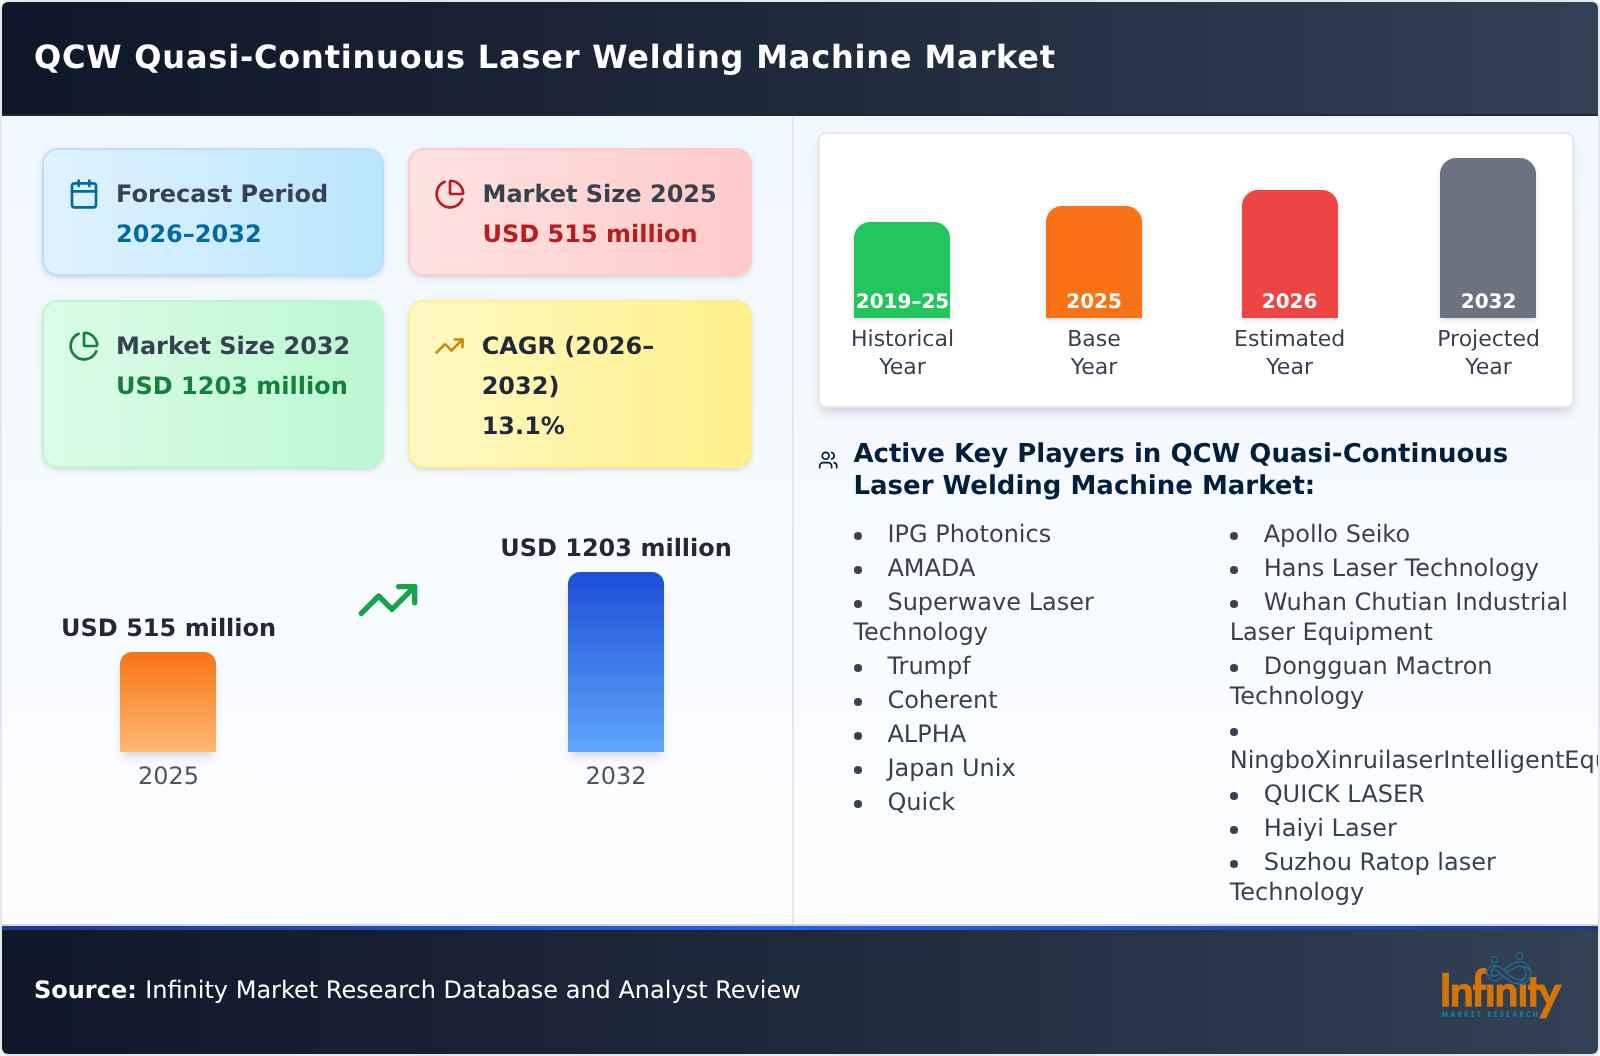This screenshot has width=1600, height=1056.
Task: Click the green 2019-25 Historical Year bar
Action: point(902,270)
